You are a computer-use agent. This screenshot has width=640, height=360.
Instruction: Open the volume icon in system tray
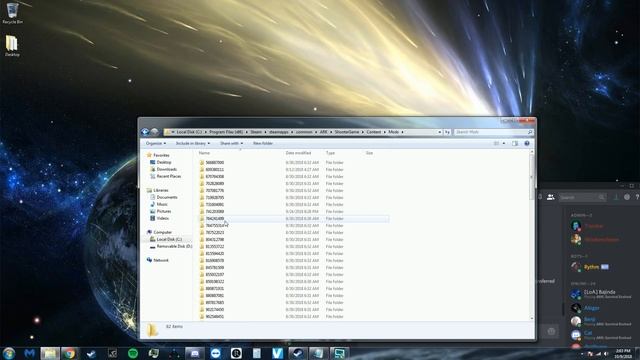click(x=606, y=354)
